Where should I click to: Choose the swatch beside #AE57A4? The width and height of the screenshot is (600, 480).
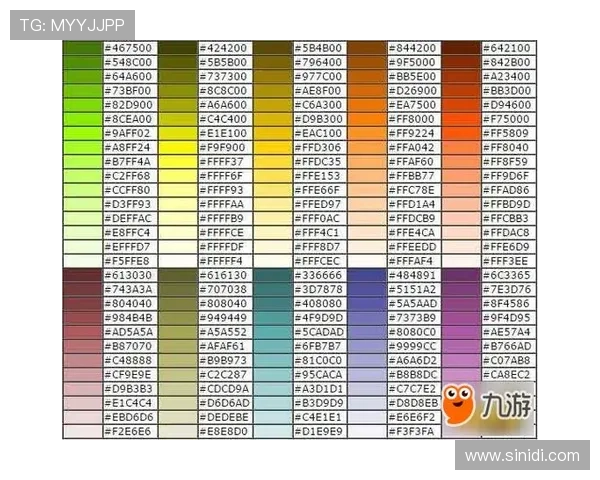point(461,332)
